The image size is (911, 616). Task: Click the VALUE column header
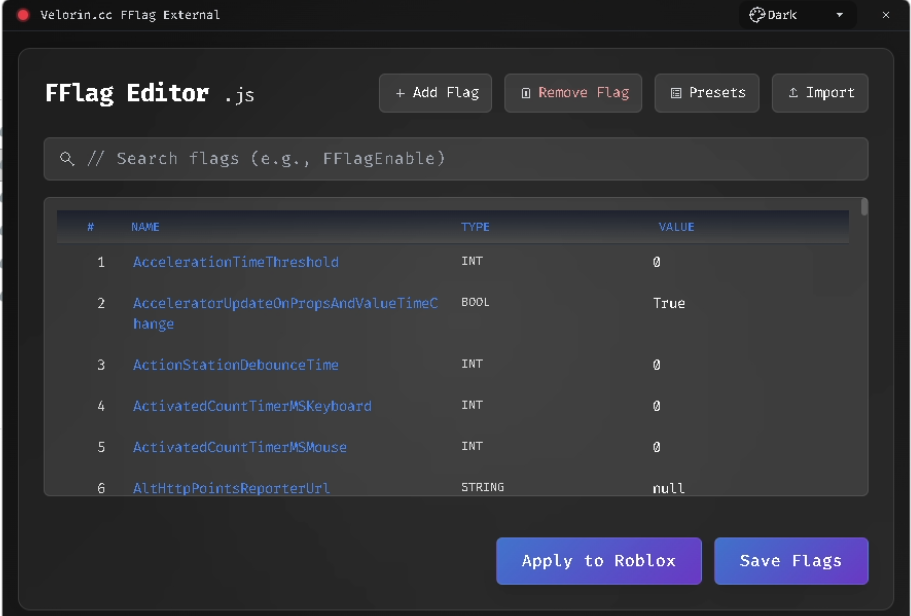[676, 227]
